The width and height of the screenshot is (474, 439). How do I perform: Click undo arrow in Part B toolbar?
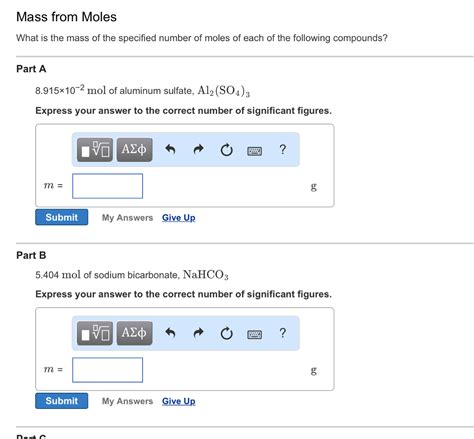170,333
